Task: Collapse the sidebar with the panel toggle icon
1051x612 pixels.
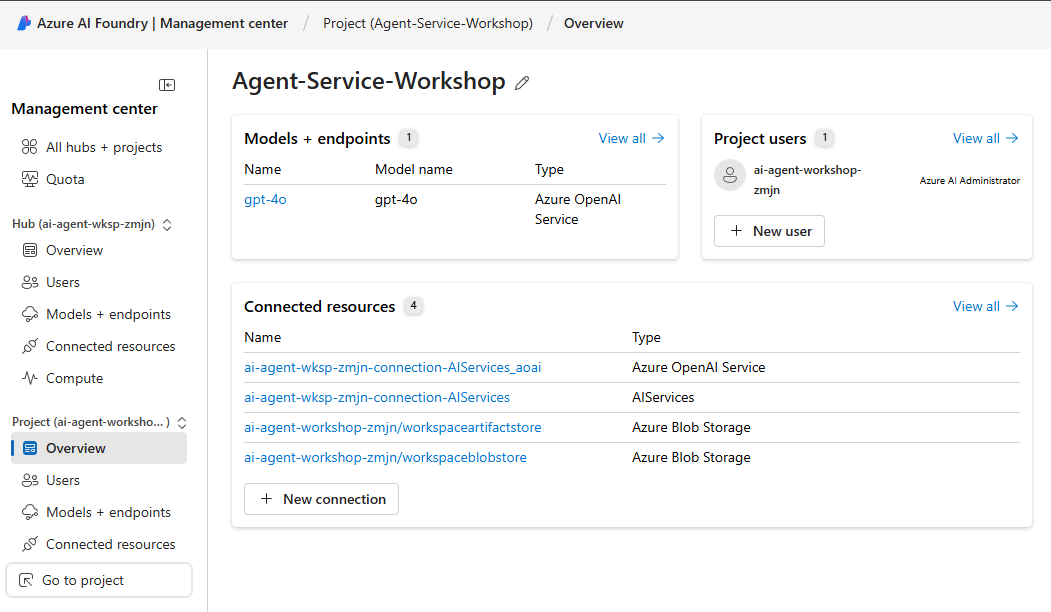Action: pyautogui.click(x=167, y=85)
